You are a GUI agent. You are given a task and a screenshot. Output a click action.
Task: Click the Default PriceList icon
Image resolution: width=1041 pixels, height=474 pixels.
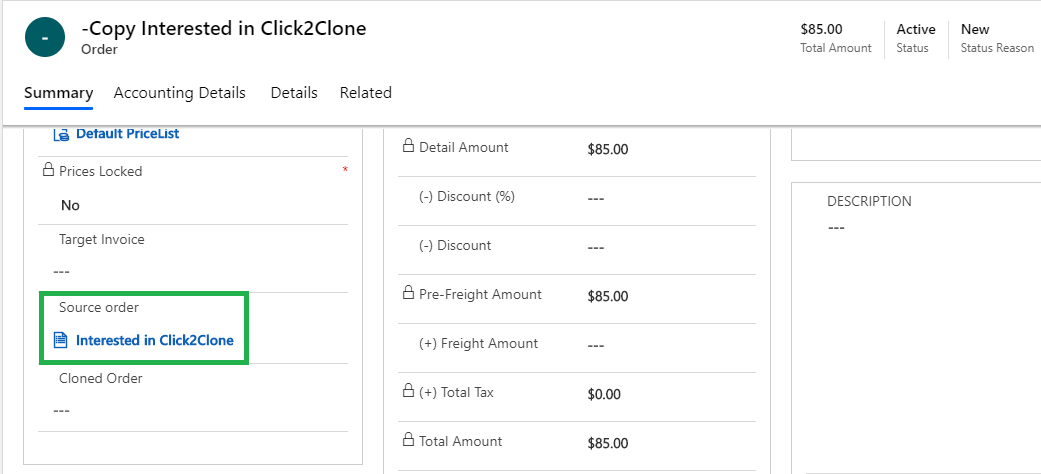coord(60,134)
